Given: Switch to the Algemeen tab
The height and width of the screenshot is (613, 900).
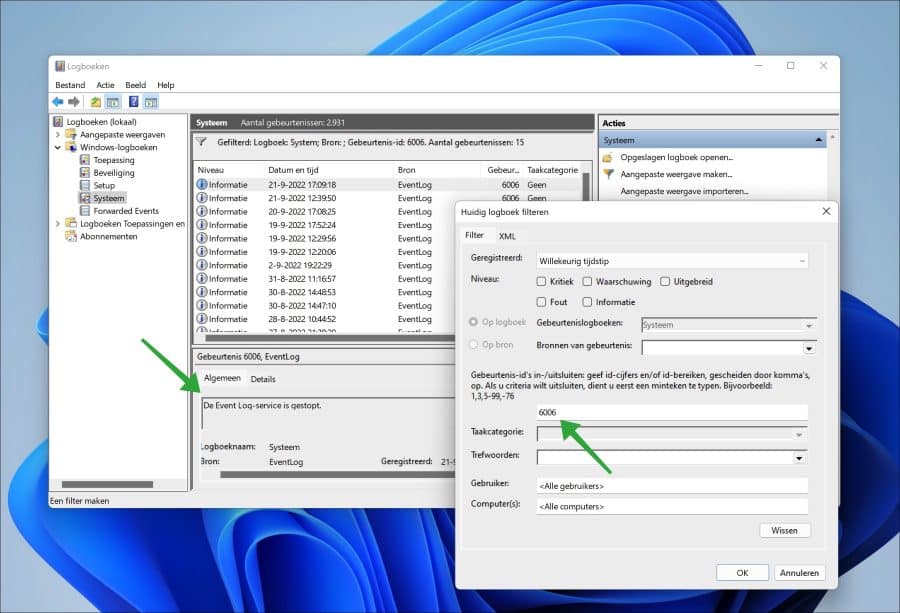Looking at the screenshot, I should pos(222,378).
